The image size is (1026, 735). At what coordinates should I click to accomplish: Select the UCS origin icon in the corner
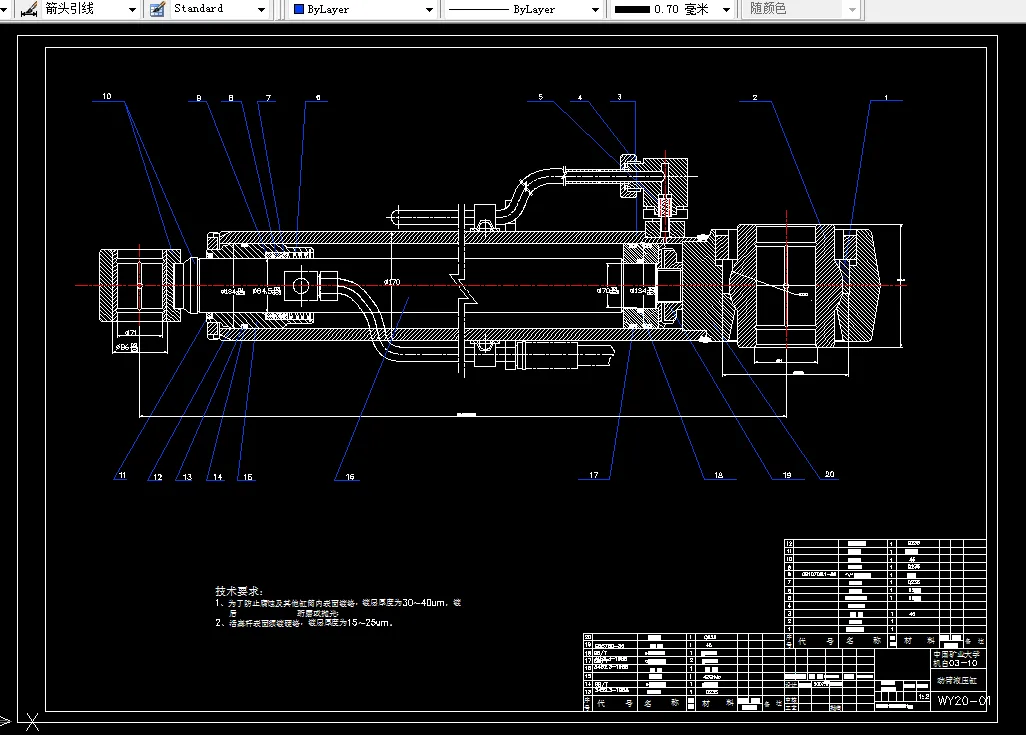(30, 720)
